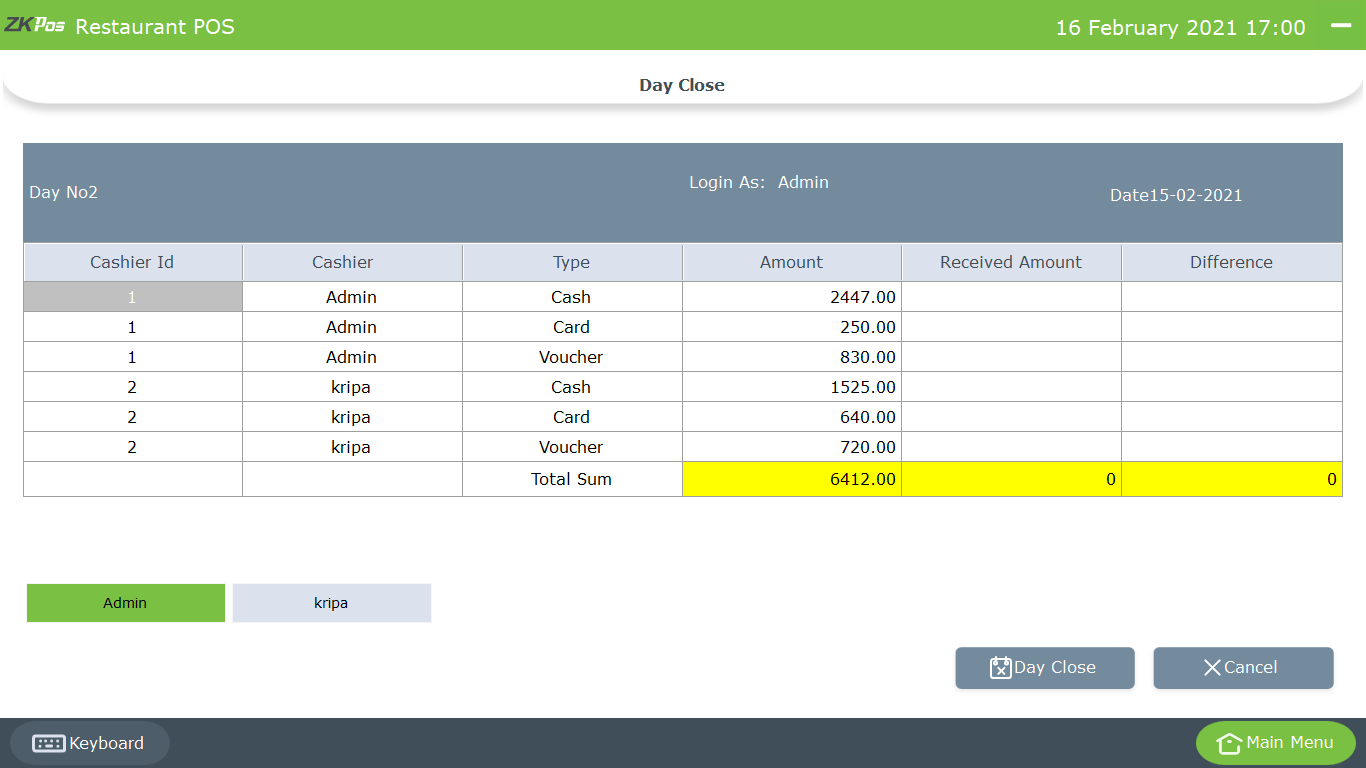This screenshot has height=768, width=1366.
Task: Click the Login As: Admin label
Action: (759, 182)
